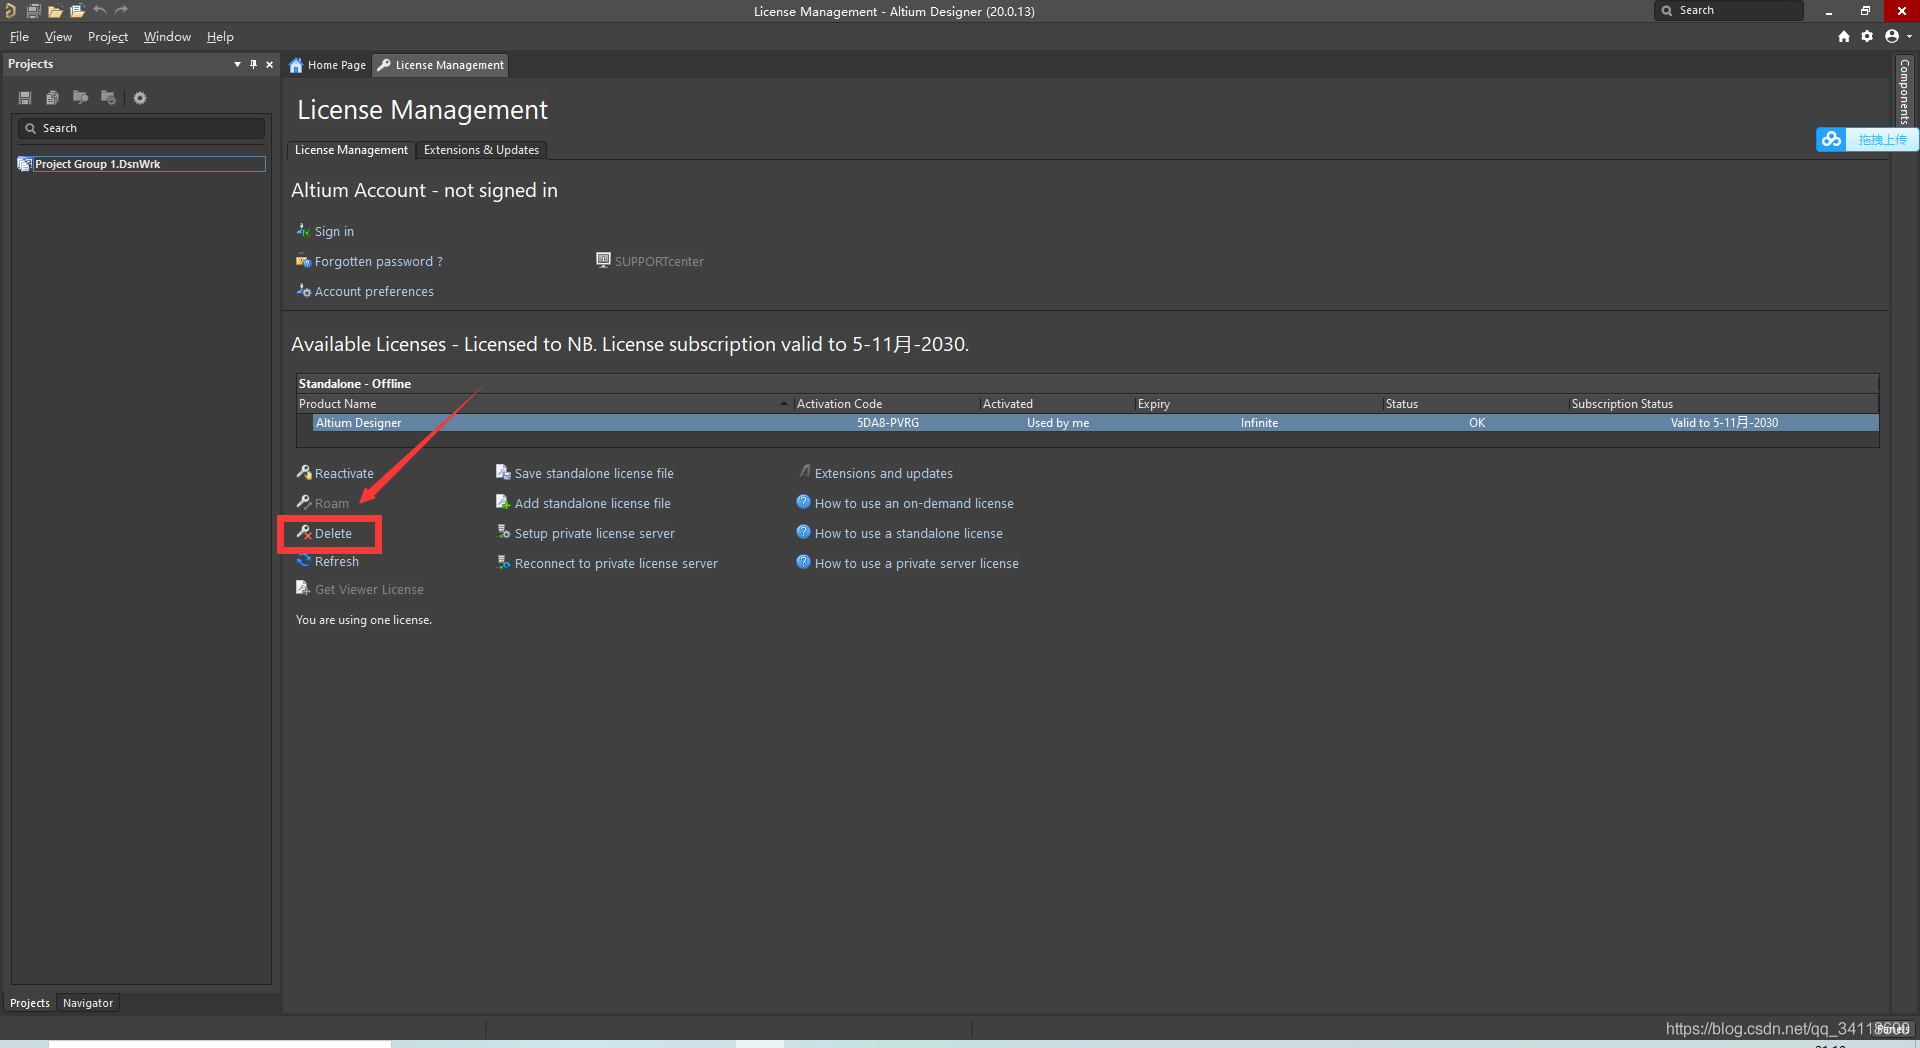
Task: Open the File menu
Action: tap(19, 37)
